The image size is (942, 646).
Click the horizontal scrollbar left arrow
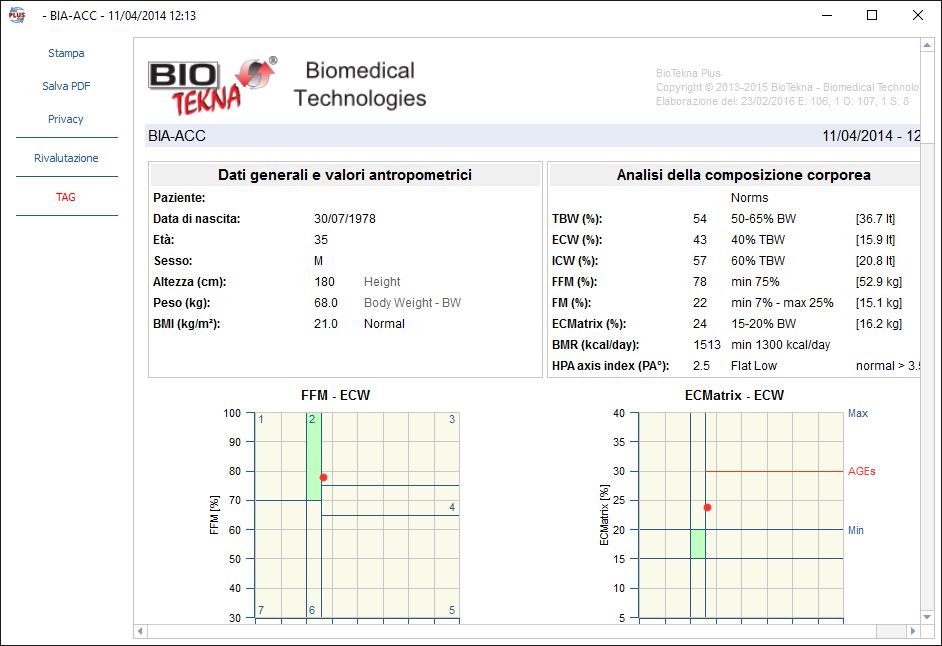coord(141,631)
